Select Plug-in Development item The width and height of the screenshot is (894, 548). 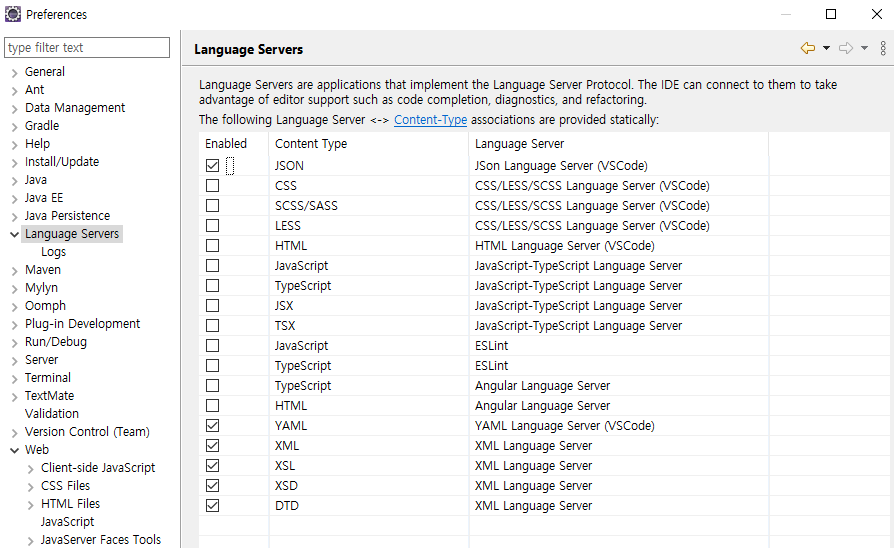tap(83, 324)
